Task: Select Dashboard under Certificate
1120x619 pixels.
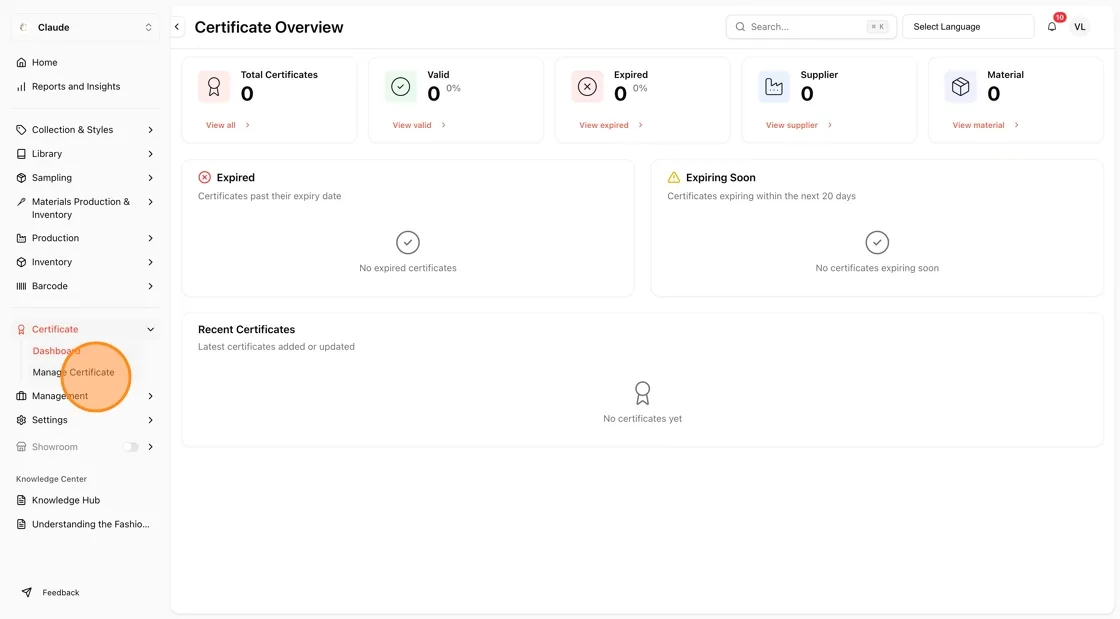Action: click(56, 351)
